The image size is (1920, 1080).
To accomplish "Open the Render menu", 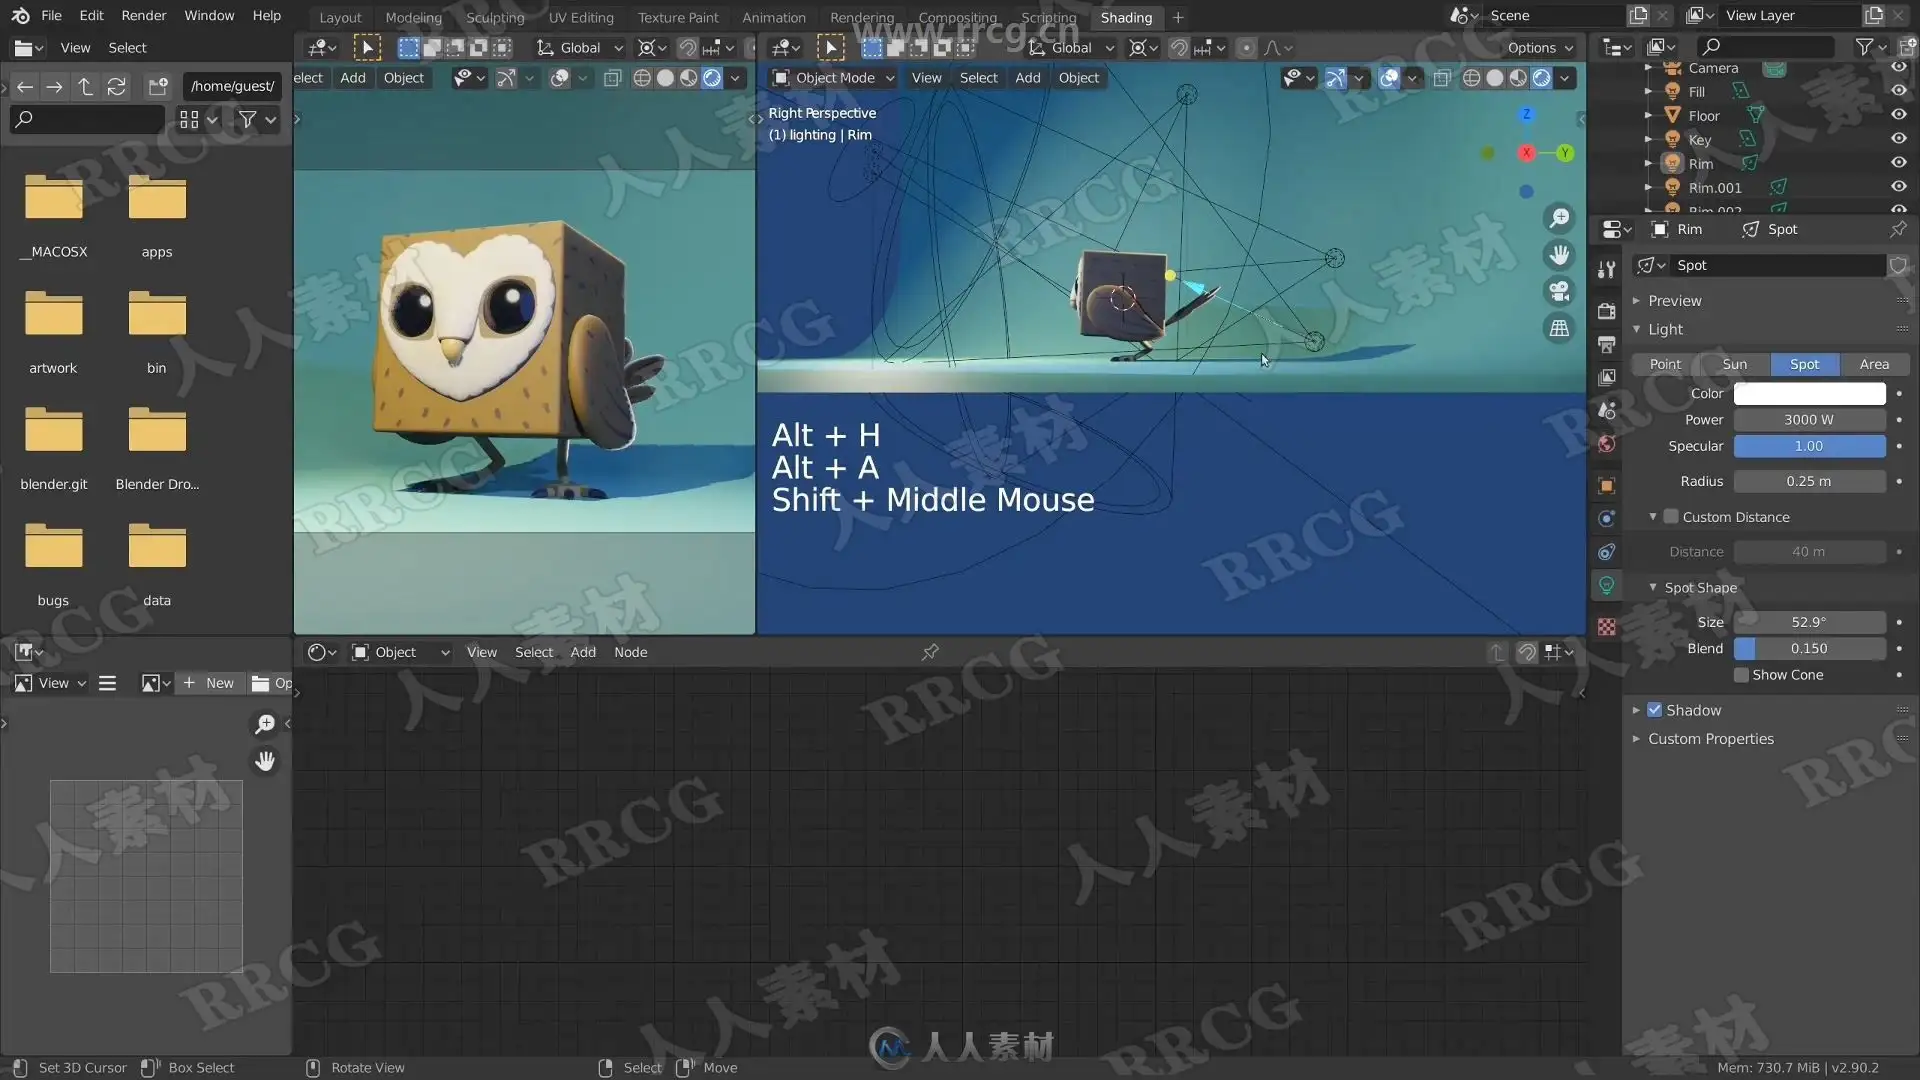I will coord(143,15).
